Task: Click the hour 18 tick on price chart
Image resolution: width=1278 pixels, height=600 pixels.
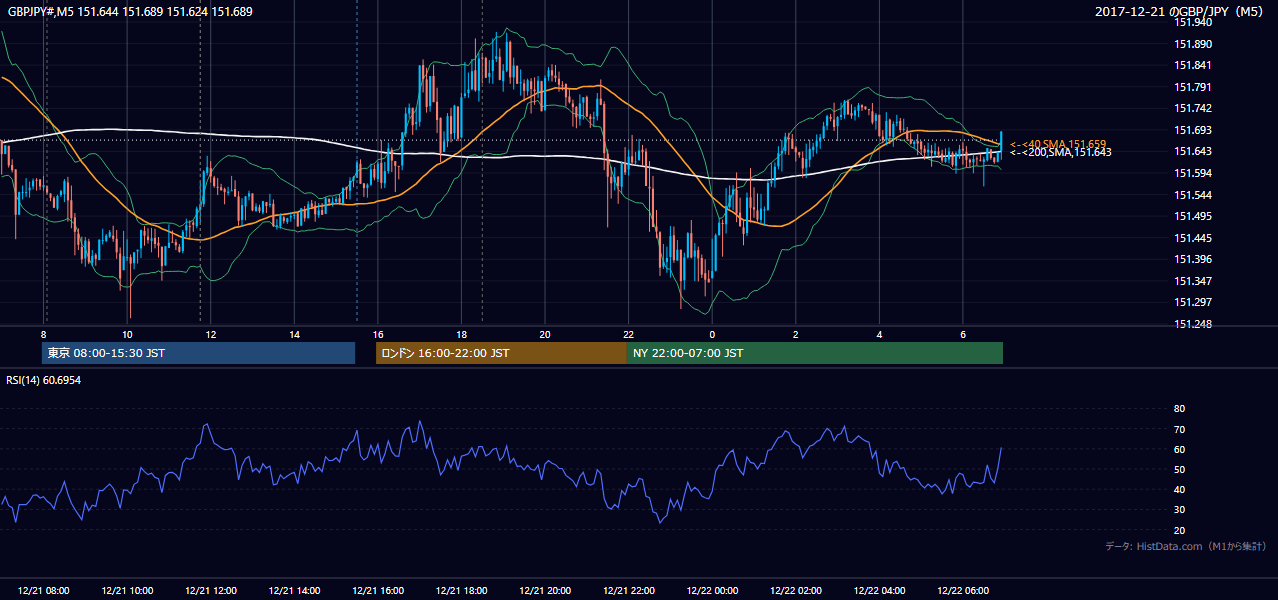Action: coord(461,334)
